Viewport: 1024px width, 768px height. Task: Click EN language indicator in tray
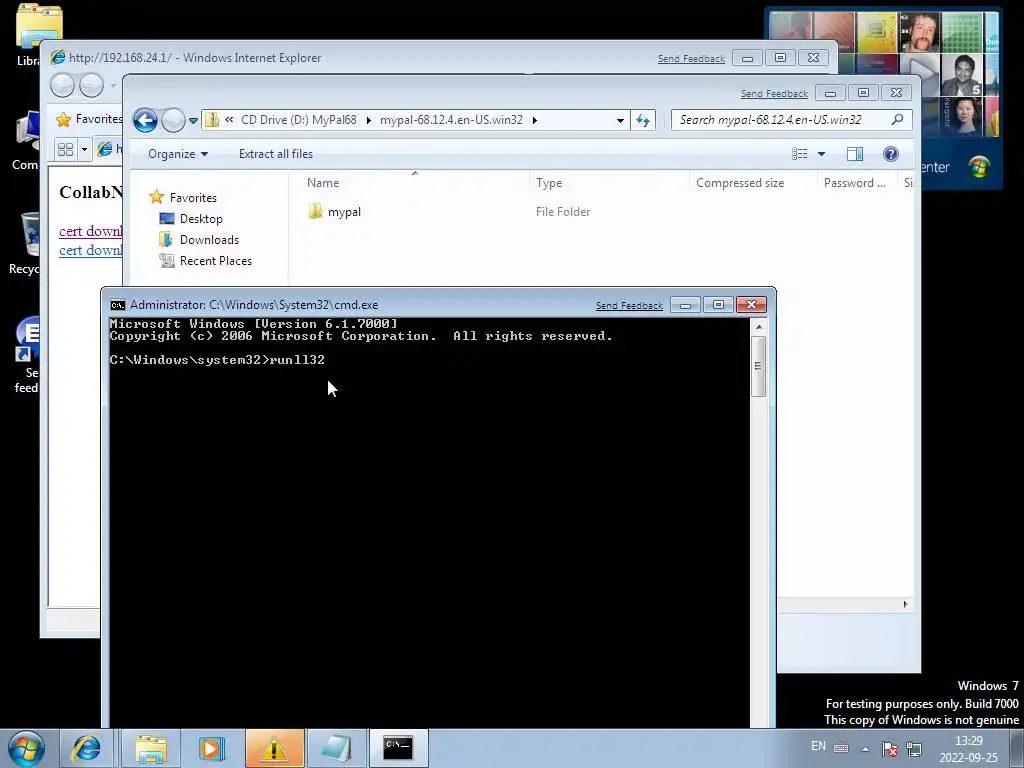(818, 746)
